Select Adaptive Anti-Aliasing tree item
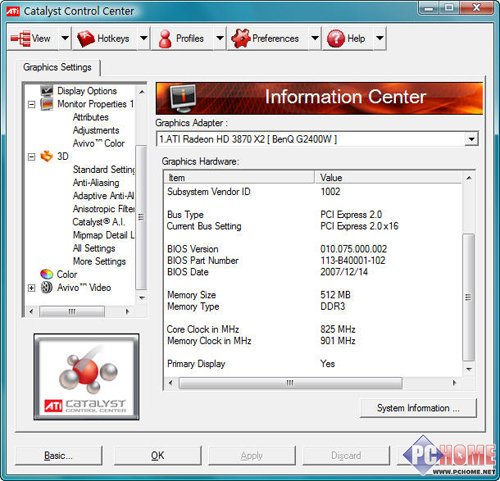 (x=104, y=196)
